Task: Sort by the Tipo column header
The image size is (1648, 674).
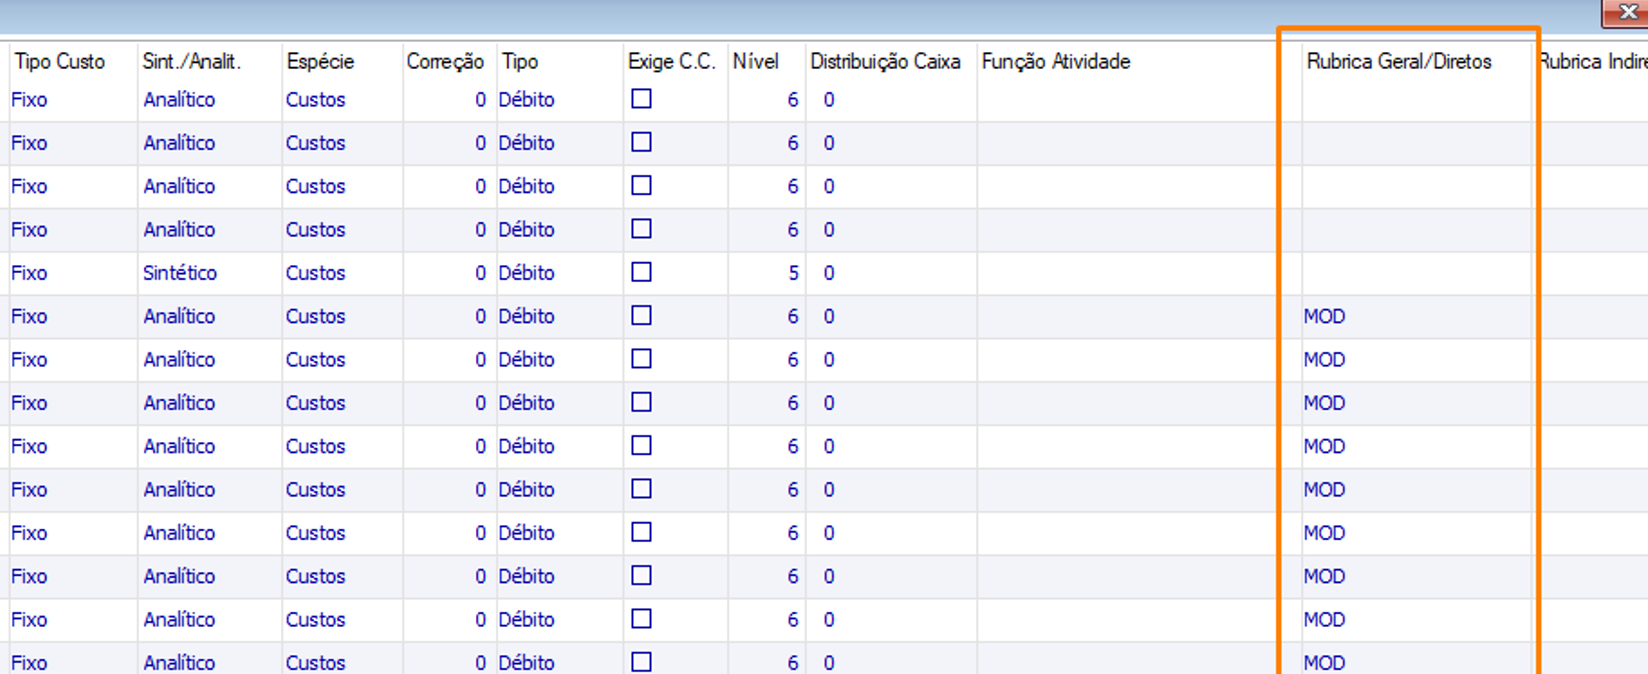Action: tap(520, 61)
